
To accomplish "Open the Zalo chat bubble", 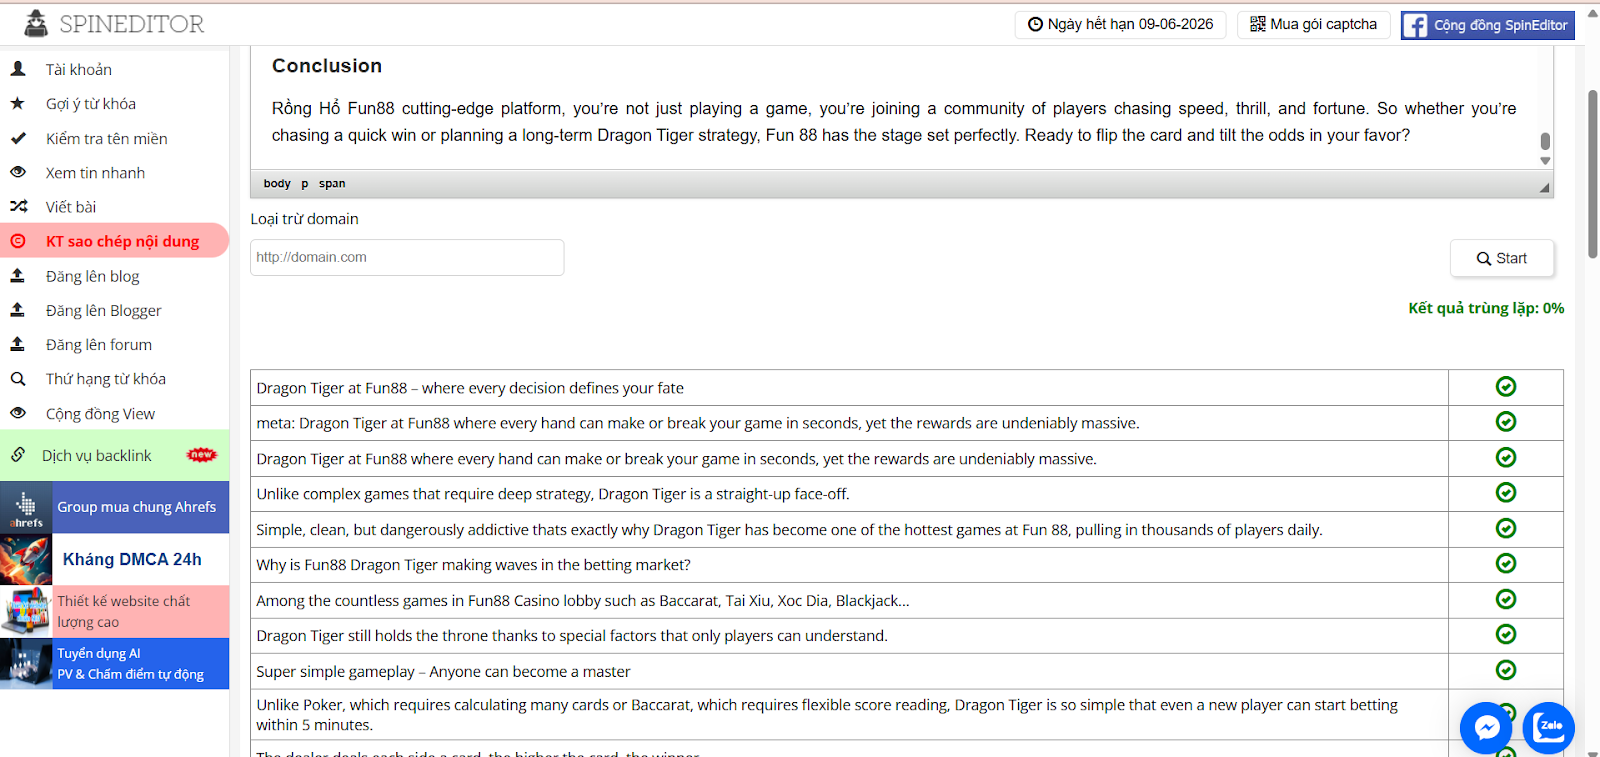I will (x=1549, y=727).
